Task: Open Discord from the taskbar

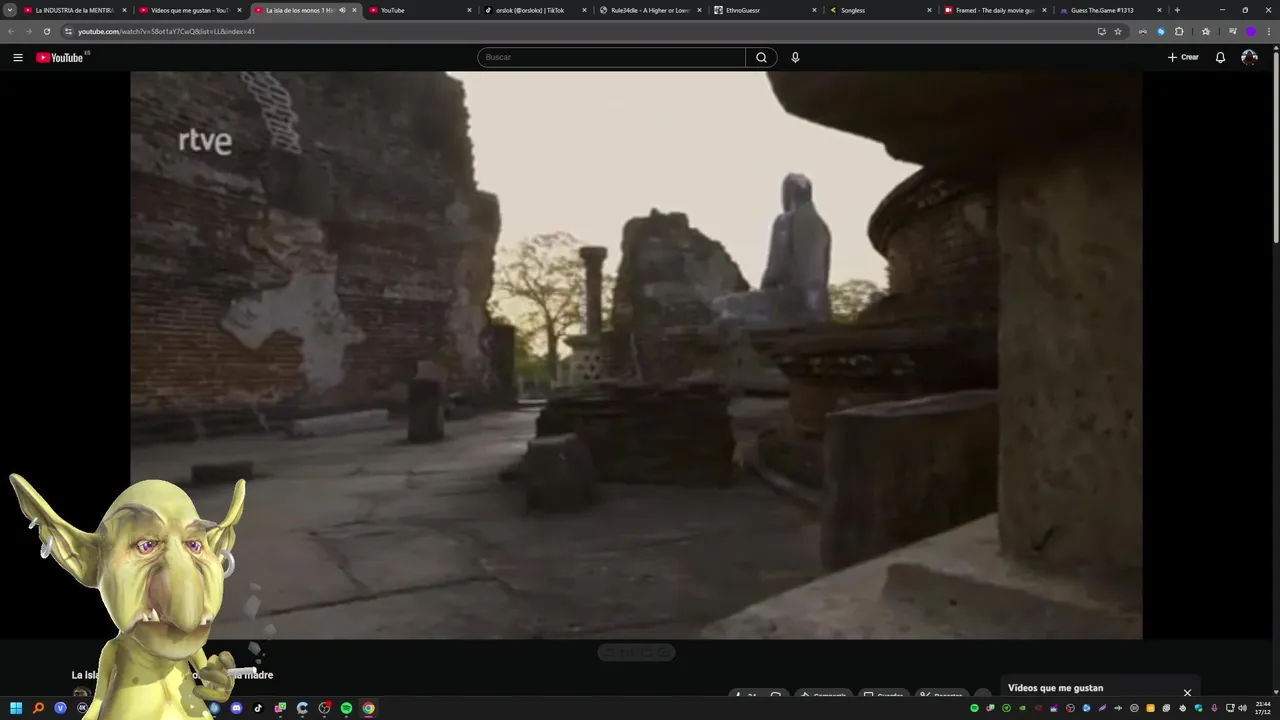Action: 236,708
